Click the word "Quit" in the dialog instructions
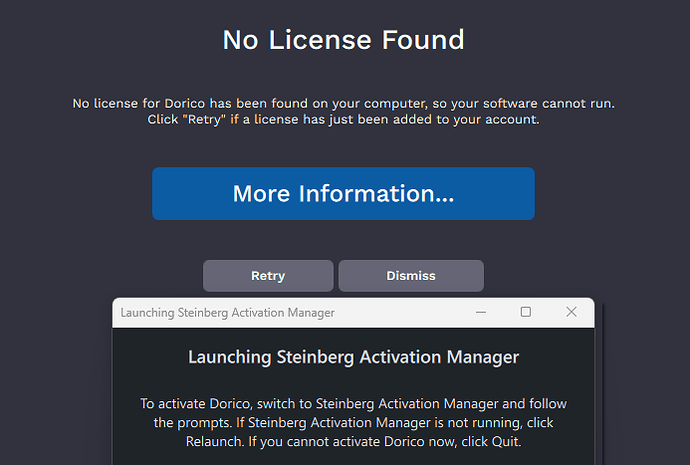 [x=502, y=442]
